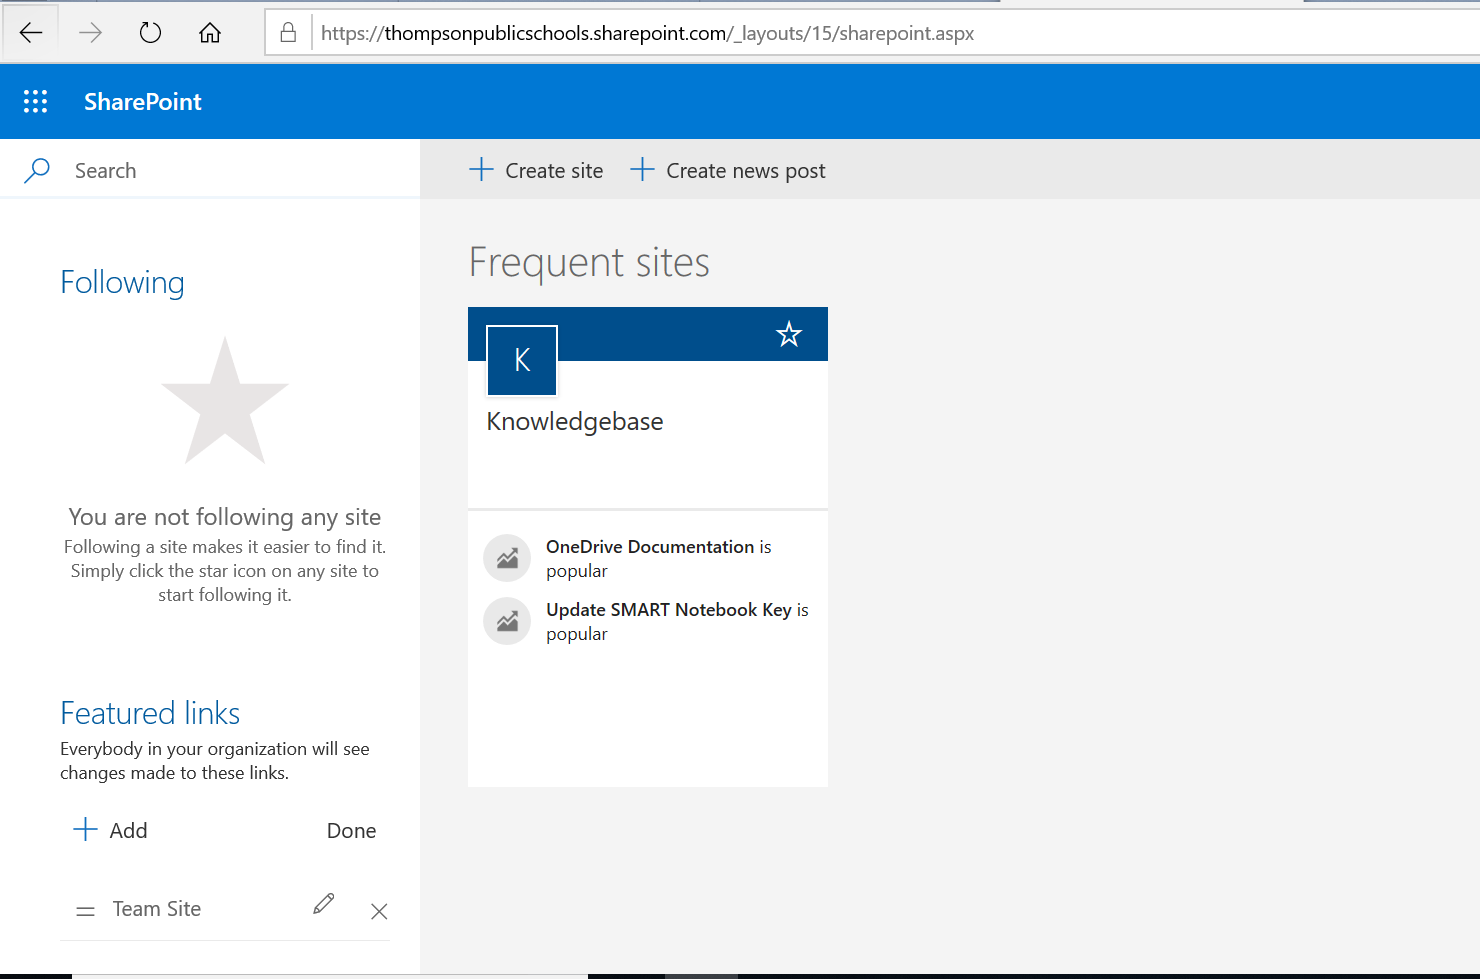This screenshot has height=979, width=1480.
Task: Click the browser forward arrow
Action: coord(90,33)
